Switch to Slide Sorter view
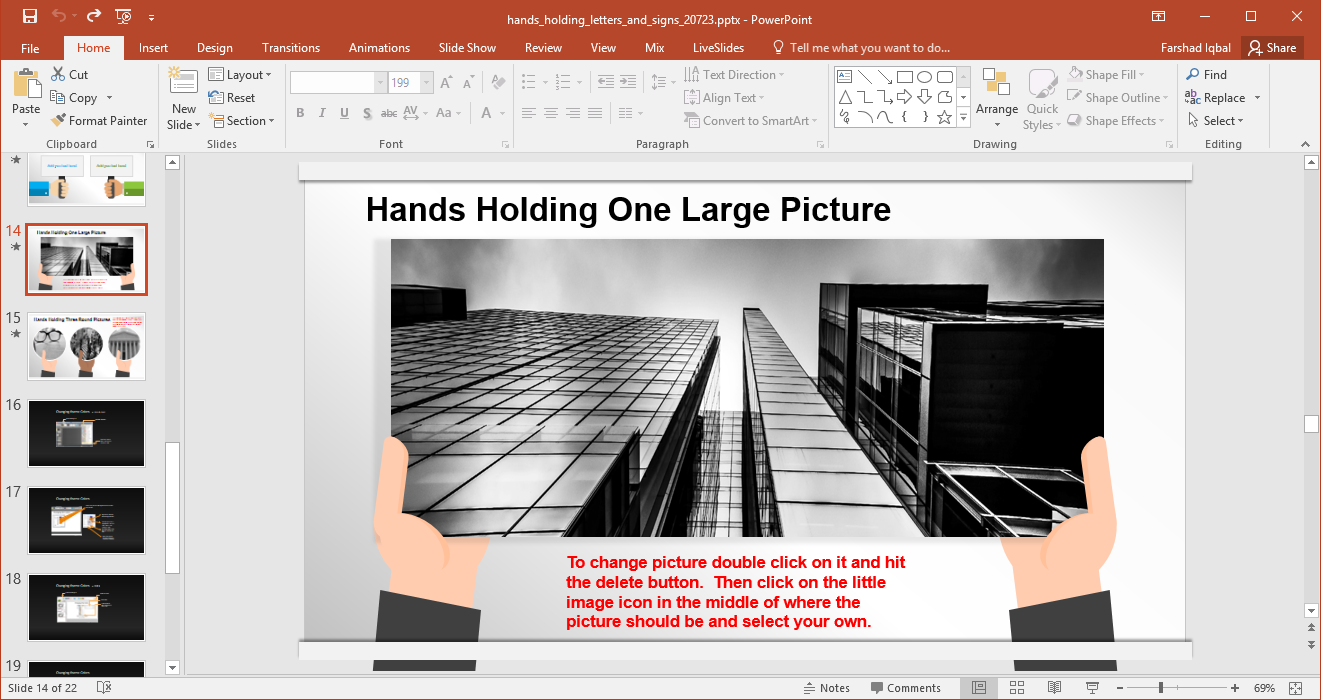 pyautogui.click(x=1017, y=688)
